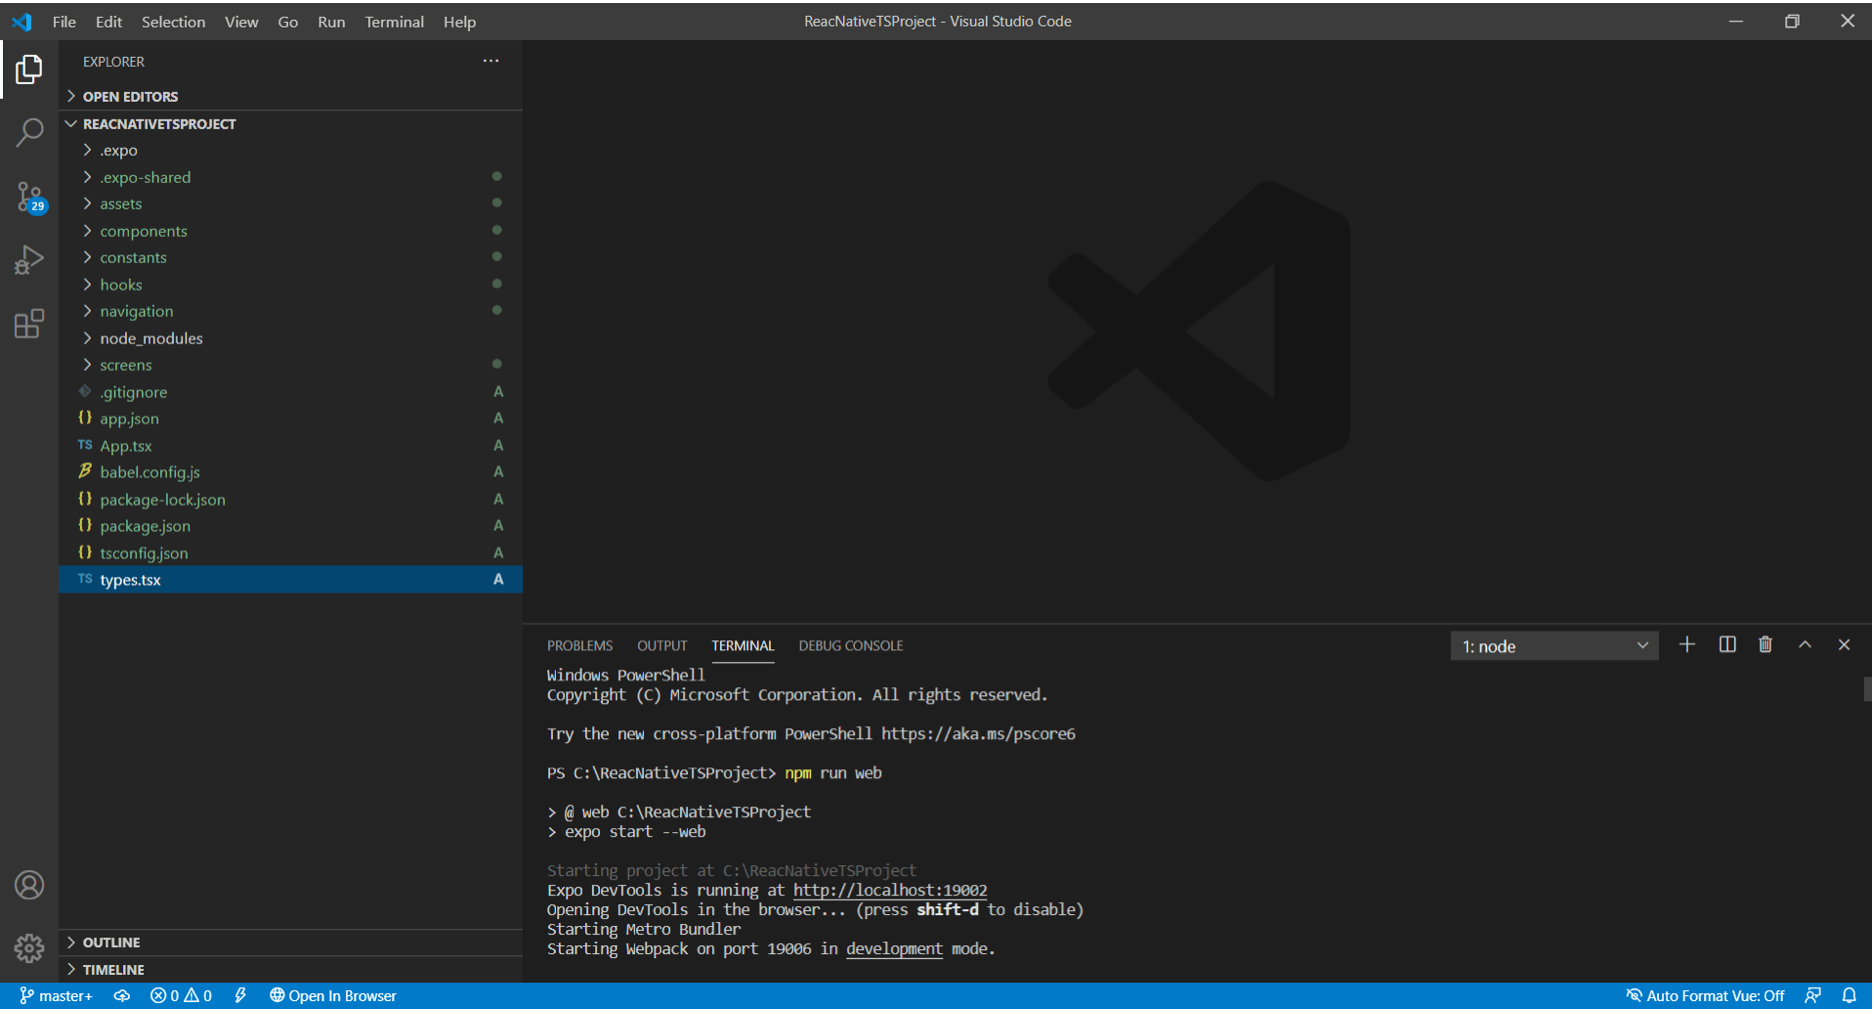Create a new terminal with plus icon
Image resolution: width=1874 pixels, height=1014 pixels.
[x=1687, y=645]
